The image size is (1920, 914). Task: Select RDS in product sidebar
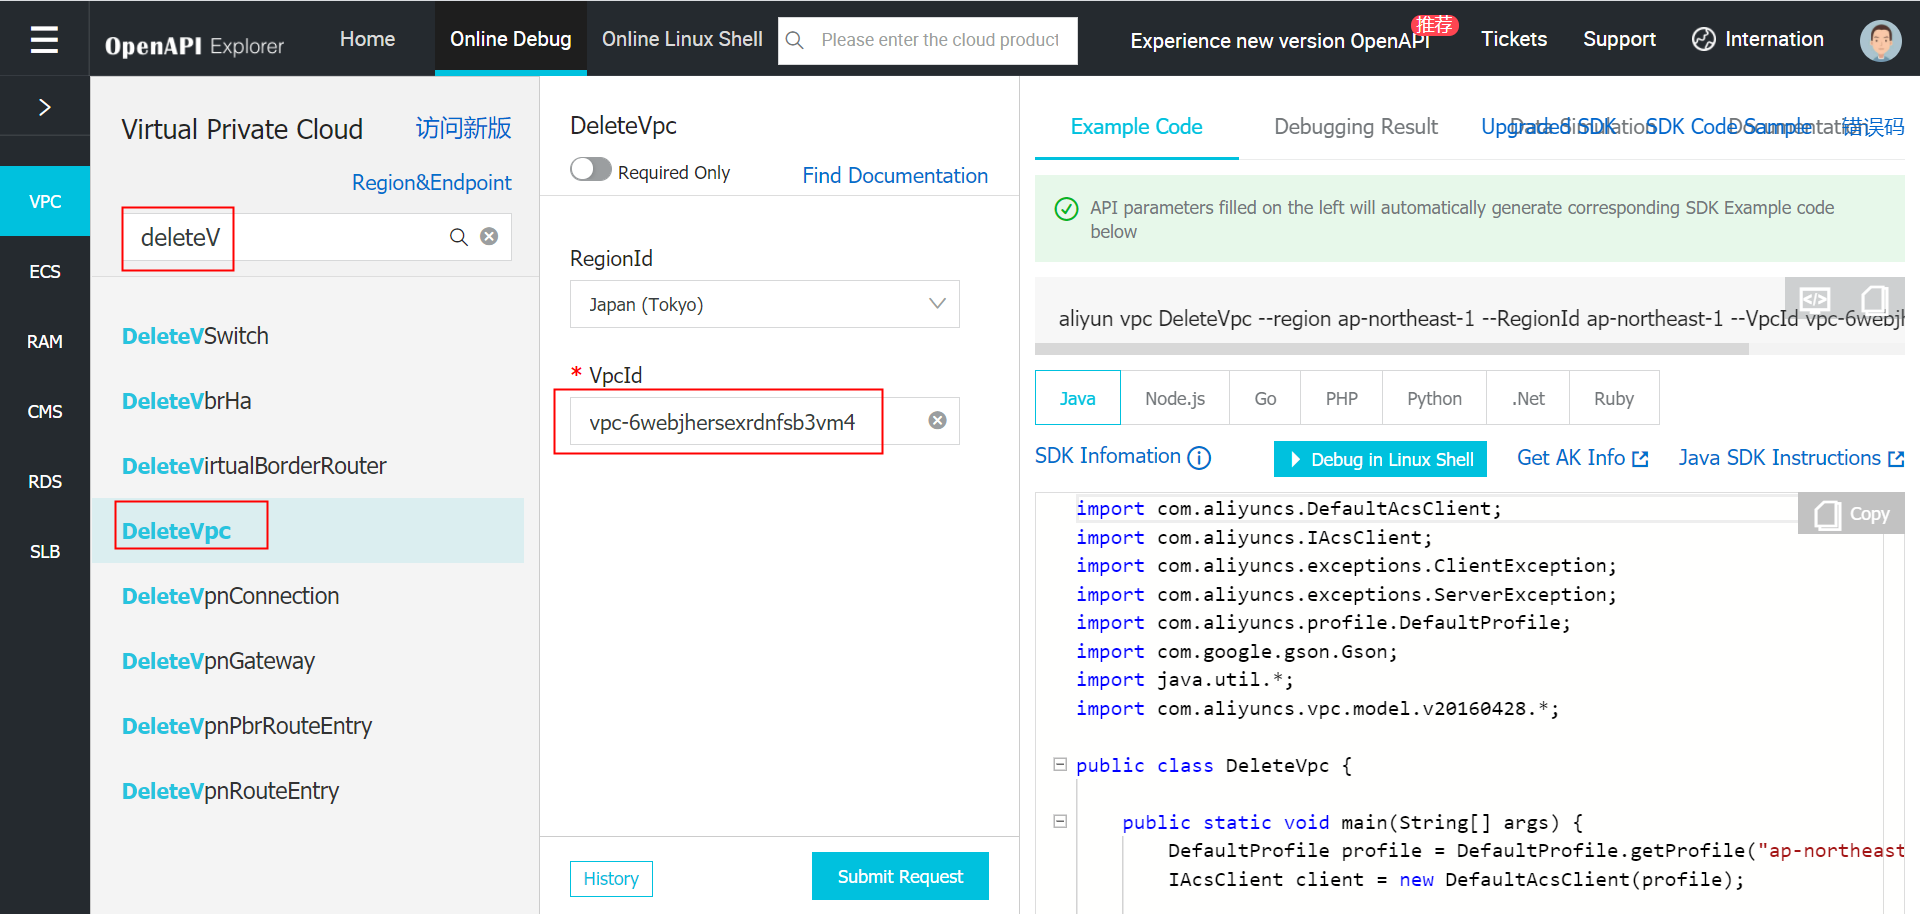(45, 481)
